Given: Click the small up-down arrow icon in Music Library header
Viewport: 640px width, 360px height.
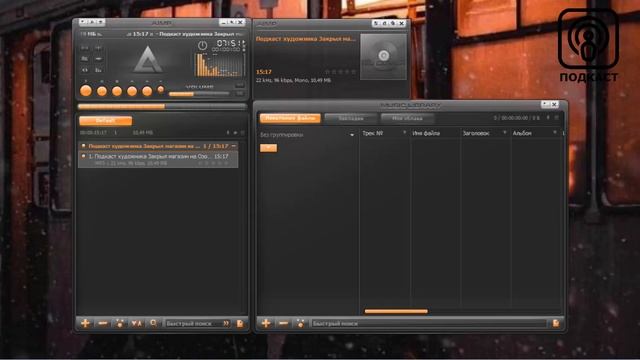Looking at the screenshot, I should click(547, 118).
